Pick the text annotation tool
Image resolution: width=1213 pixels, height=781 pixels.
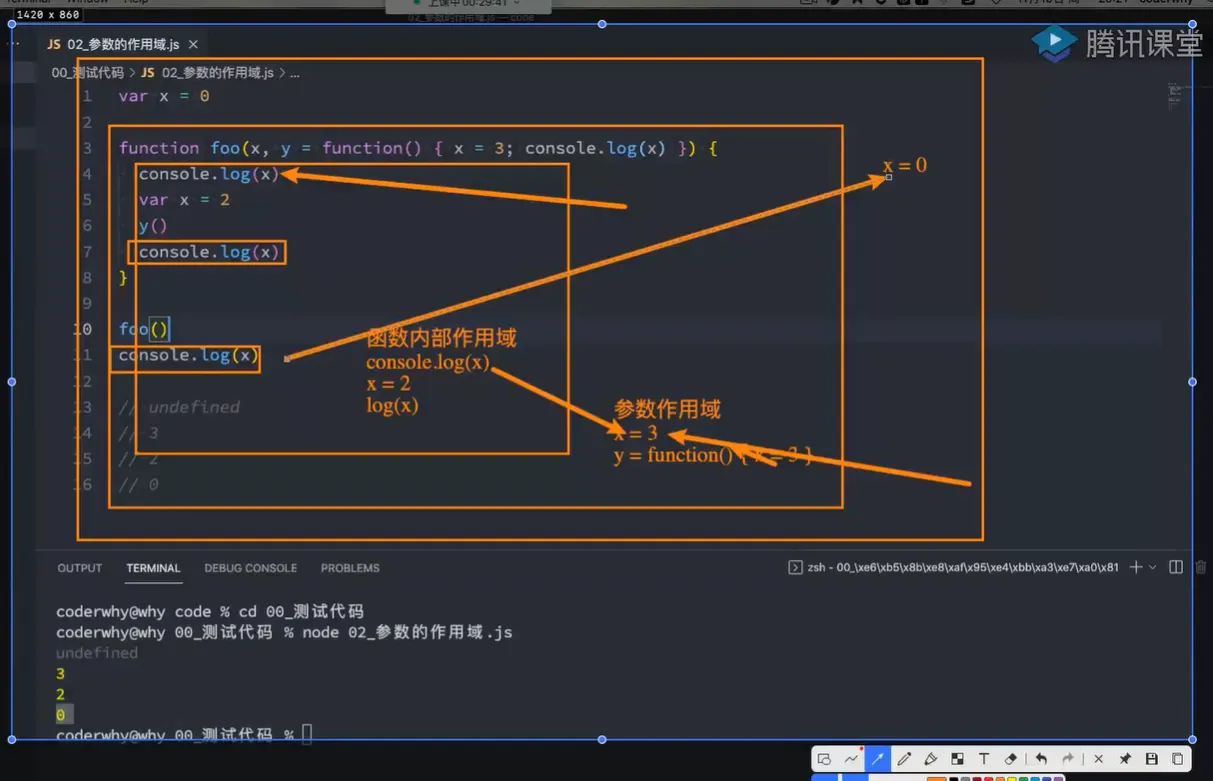[984, 760]
